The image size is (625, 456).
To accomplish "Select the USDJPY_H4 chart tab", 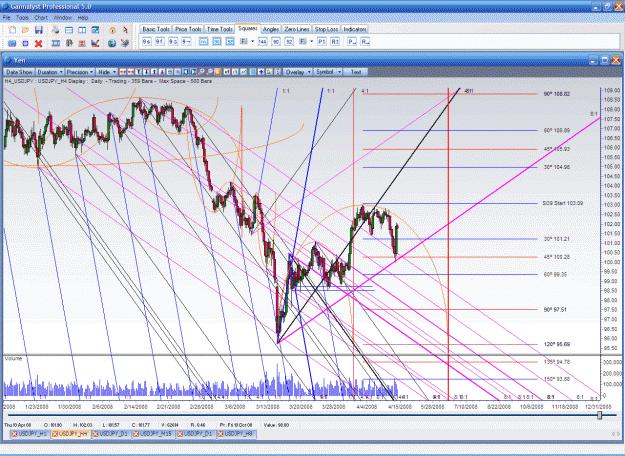I will [73, 434].
